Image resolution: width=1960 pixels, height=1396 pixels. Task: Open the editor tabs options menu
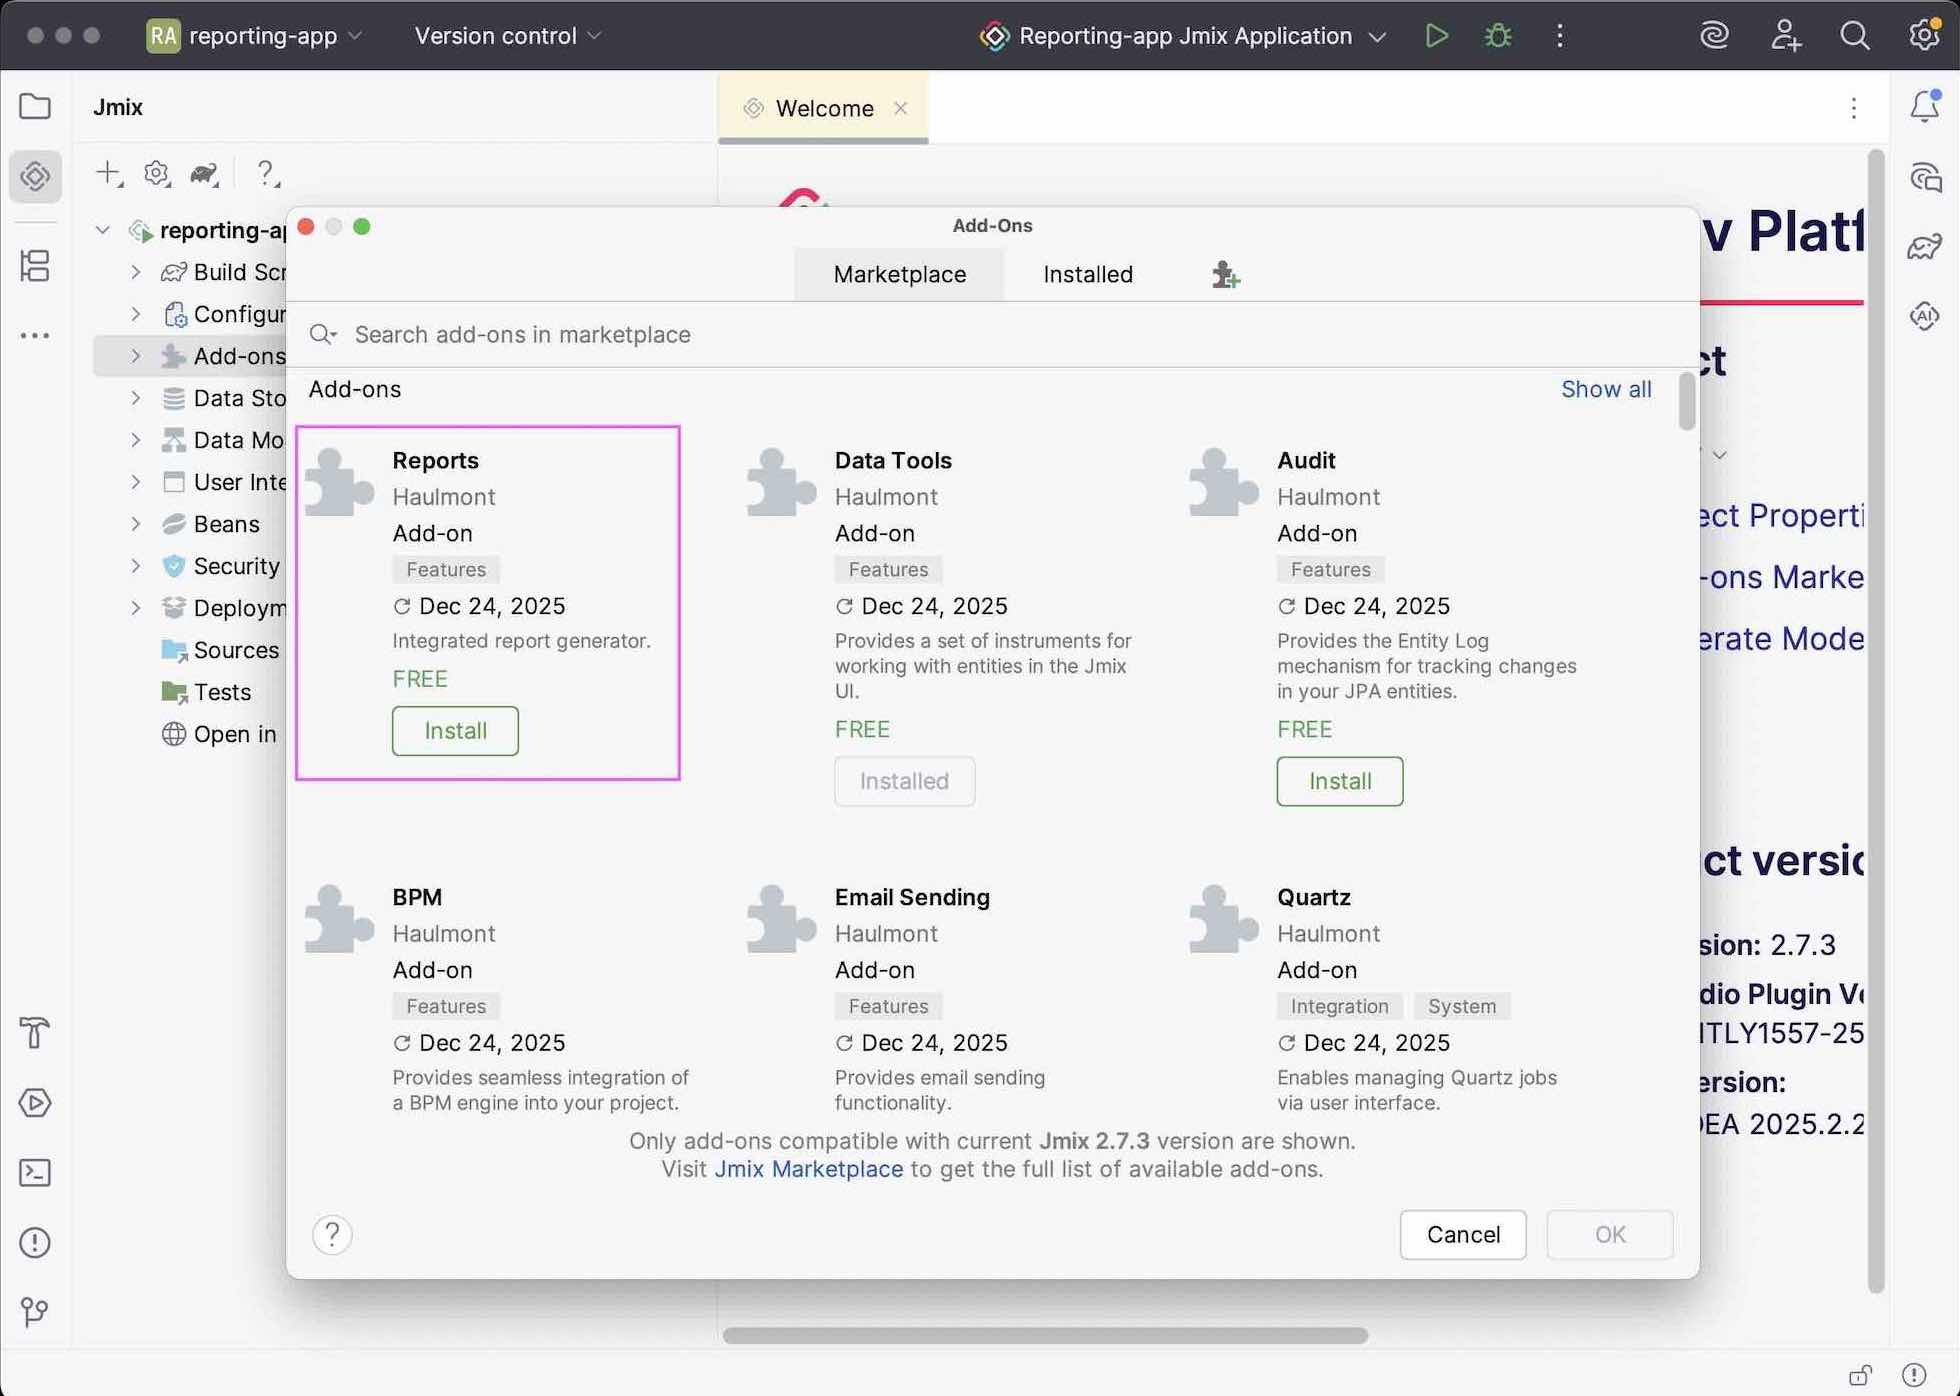tap(1854, 108)
